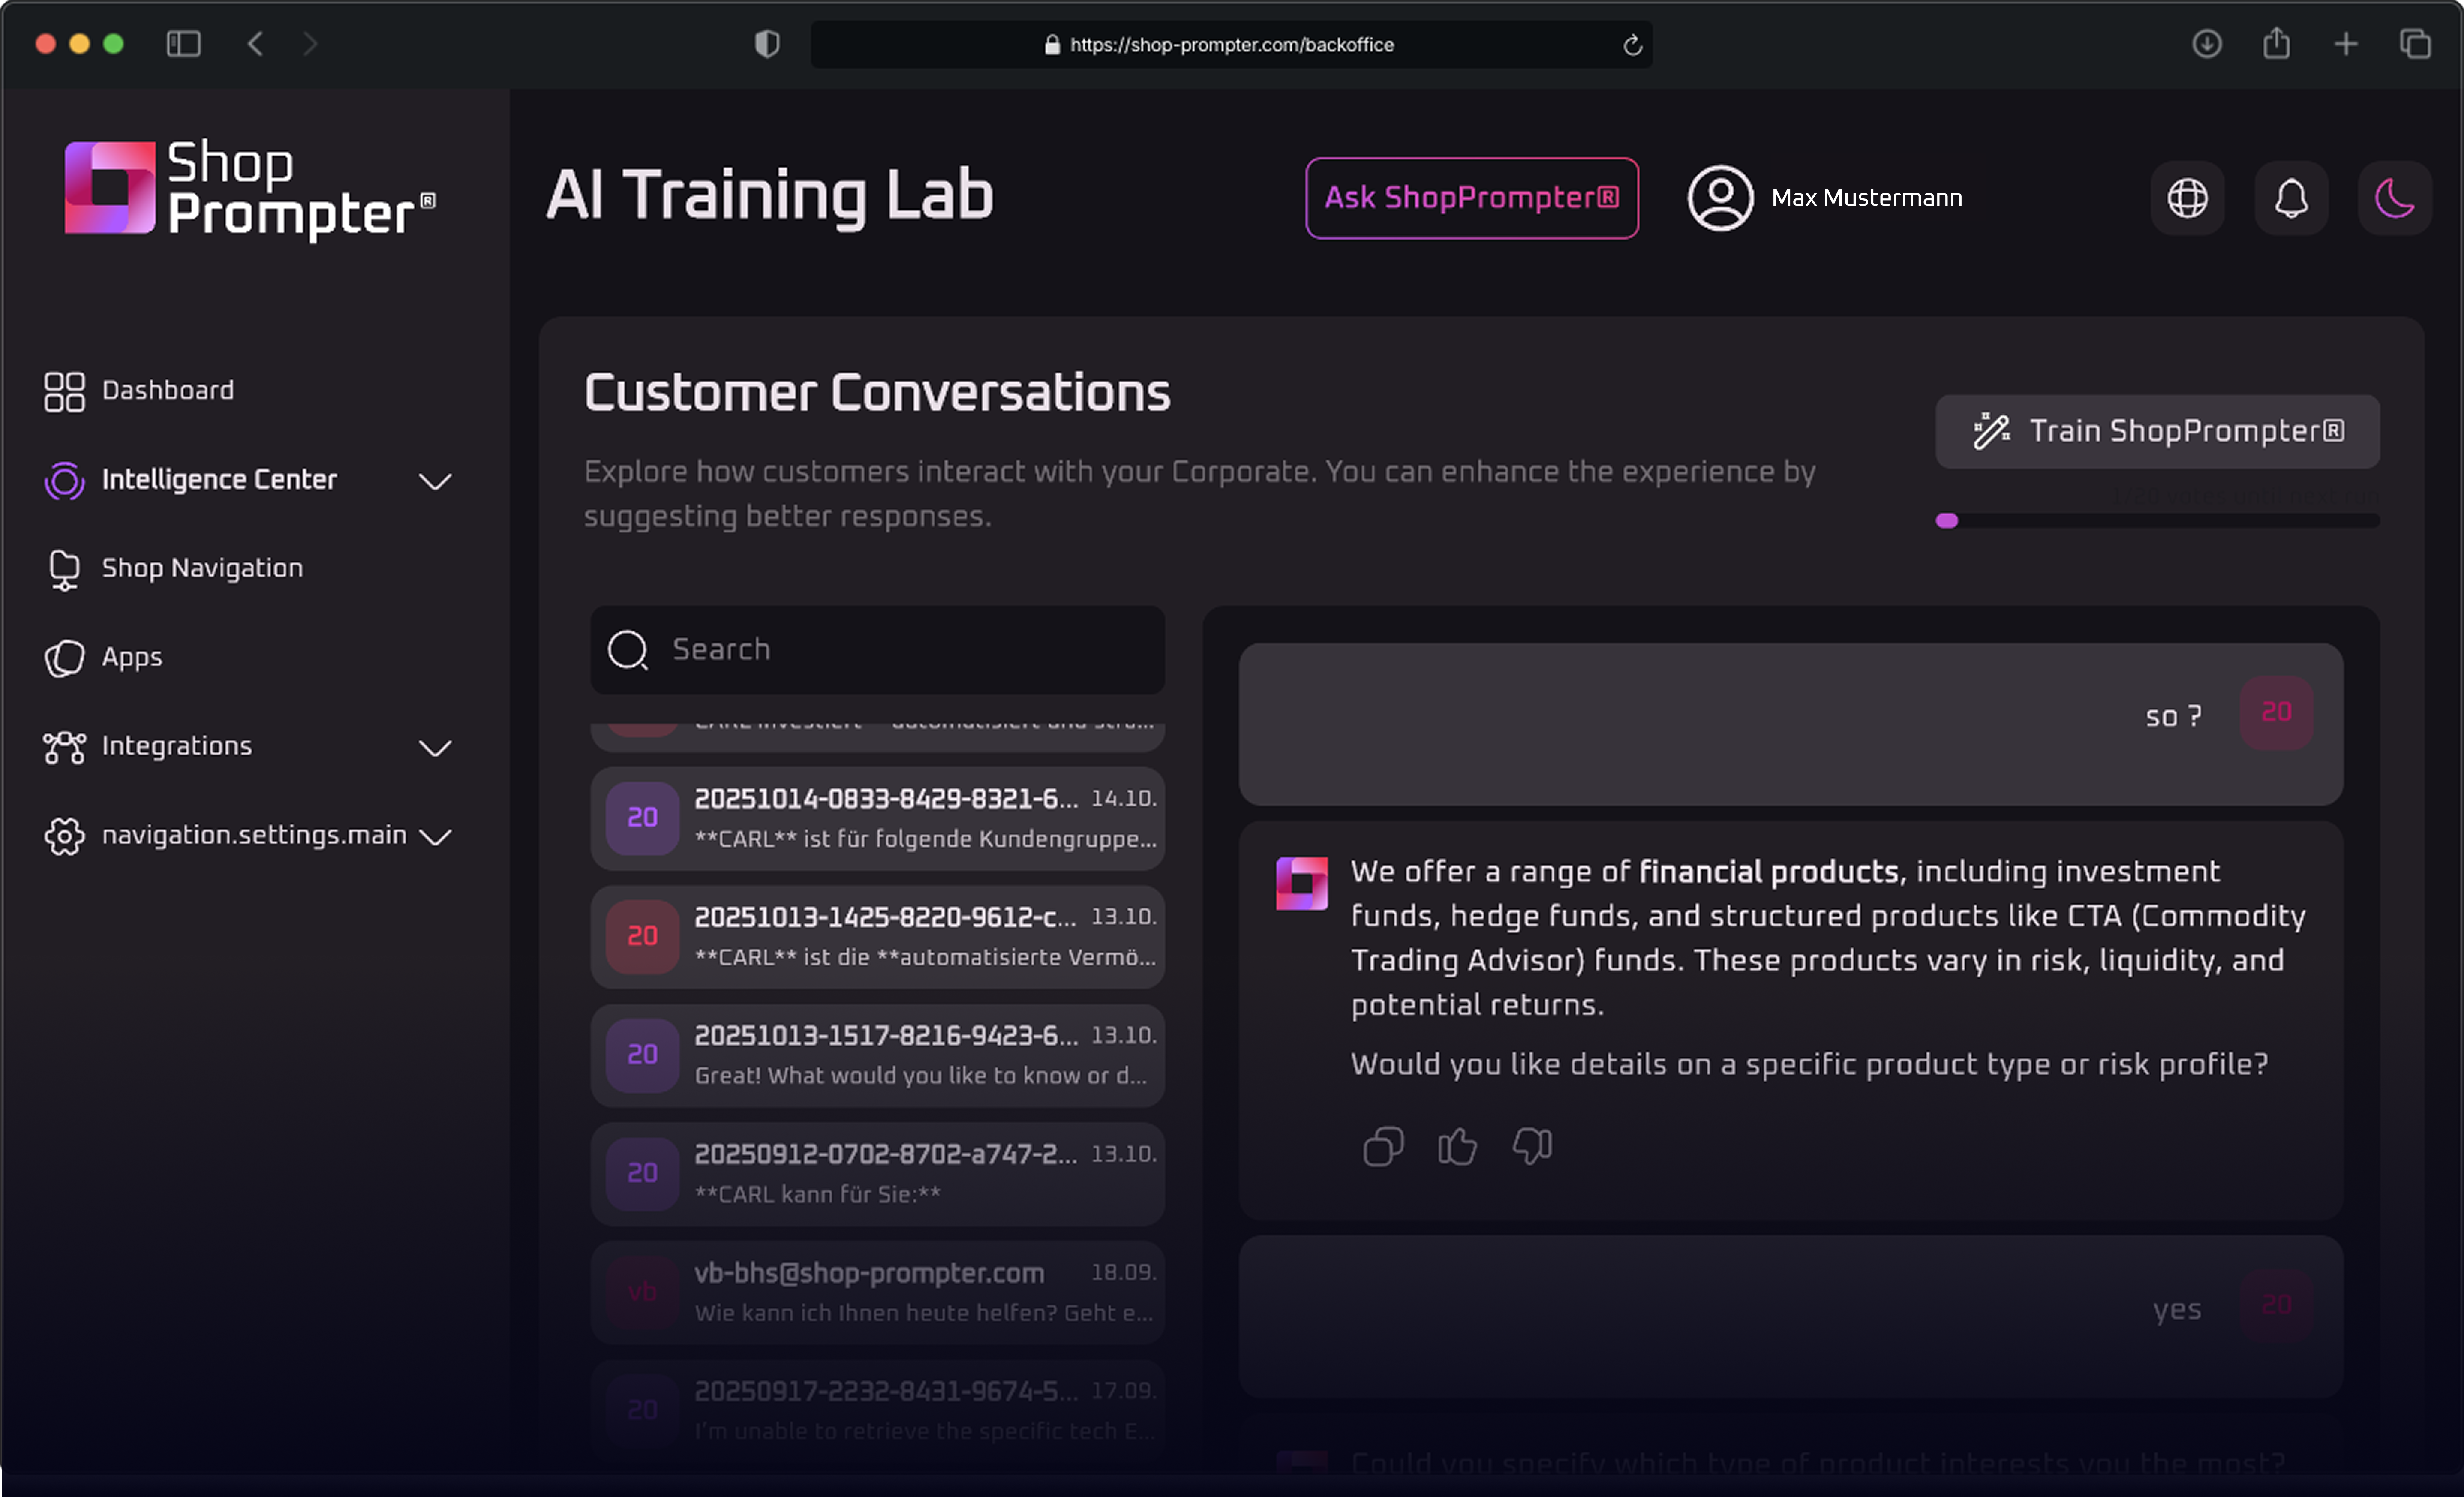
Task: Toggle dark mode with moon icon
Action: click(2394, 198)
